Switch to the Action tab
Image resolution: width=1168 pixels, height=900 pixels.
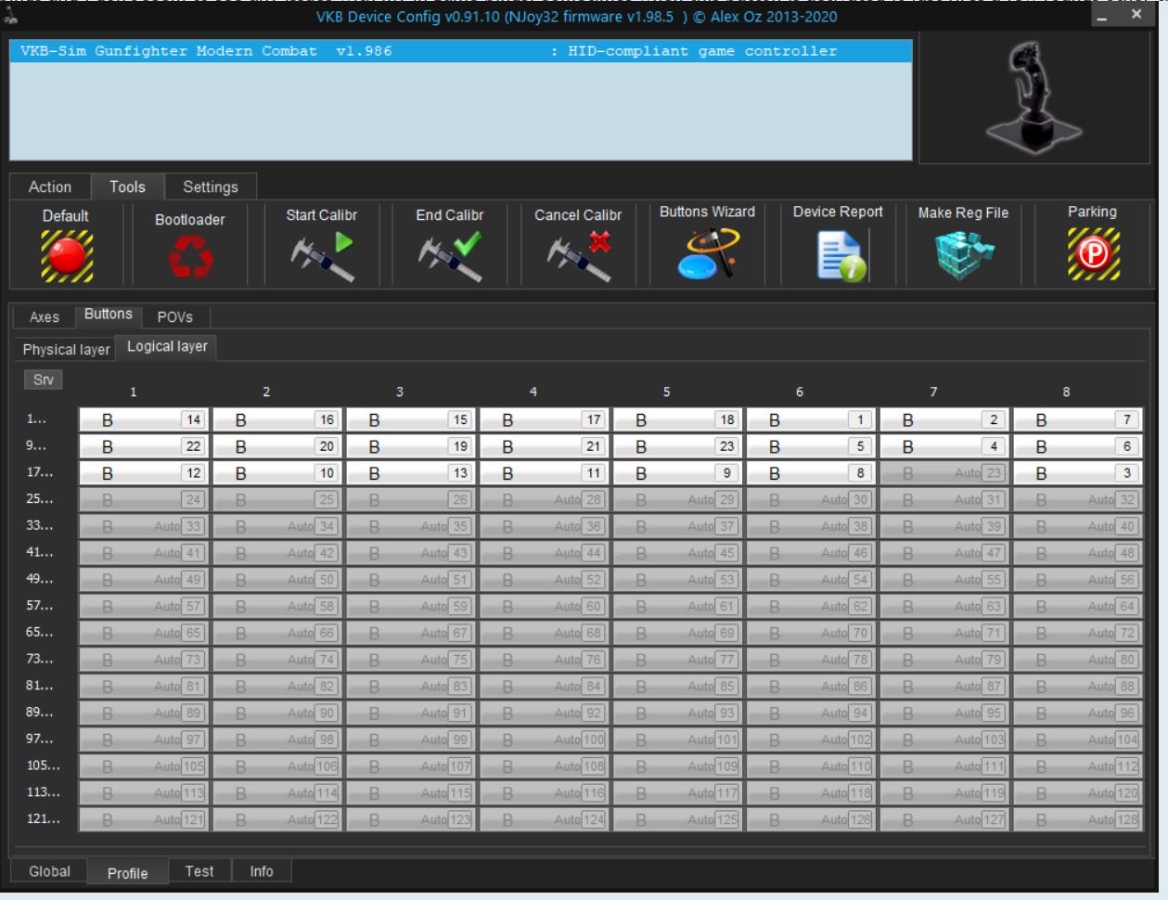pyautogui.click(x=50, y=187)
